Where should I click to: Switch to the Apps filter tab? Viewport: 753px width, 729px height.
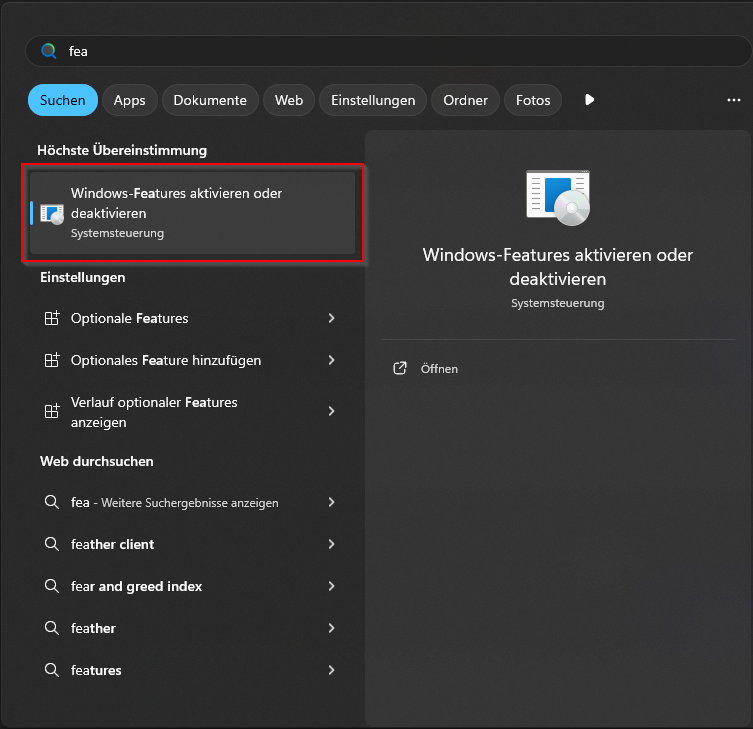[x=129, y=100]
